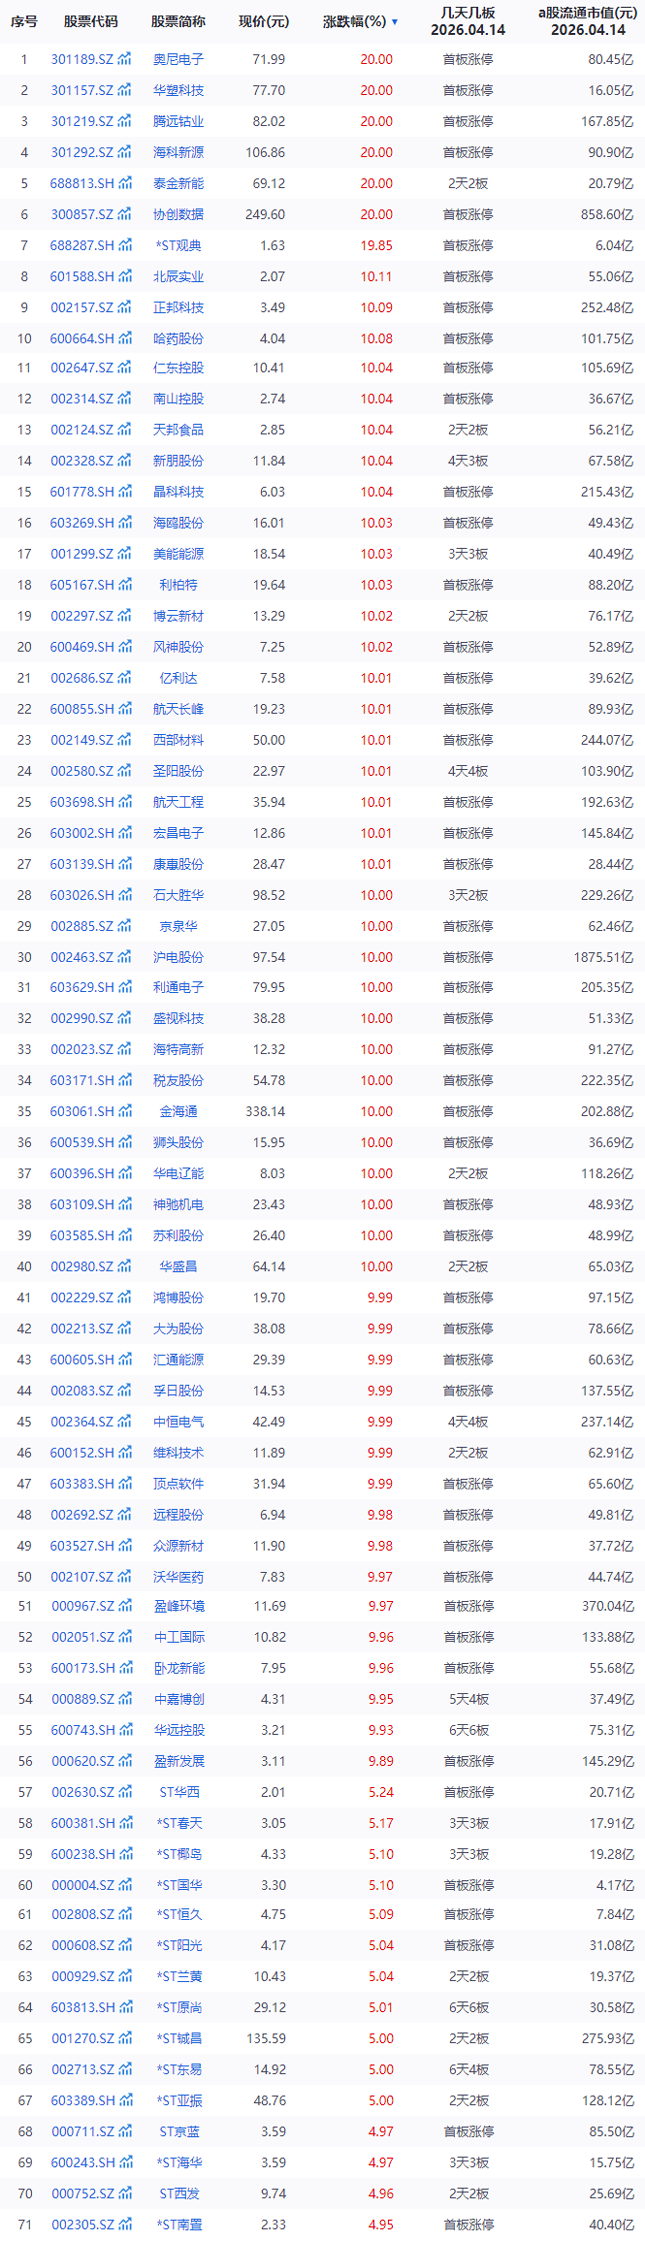The height and width of the screenshot is (2241, 645).
Task: Click the chart icon for 001270.SZ
Action: point(125,2038)
